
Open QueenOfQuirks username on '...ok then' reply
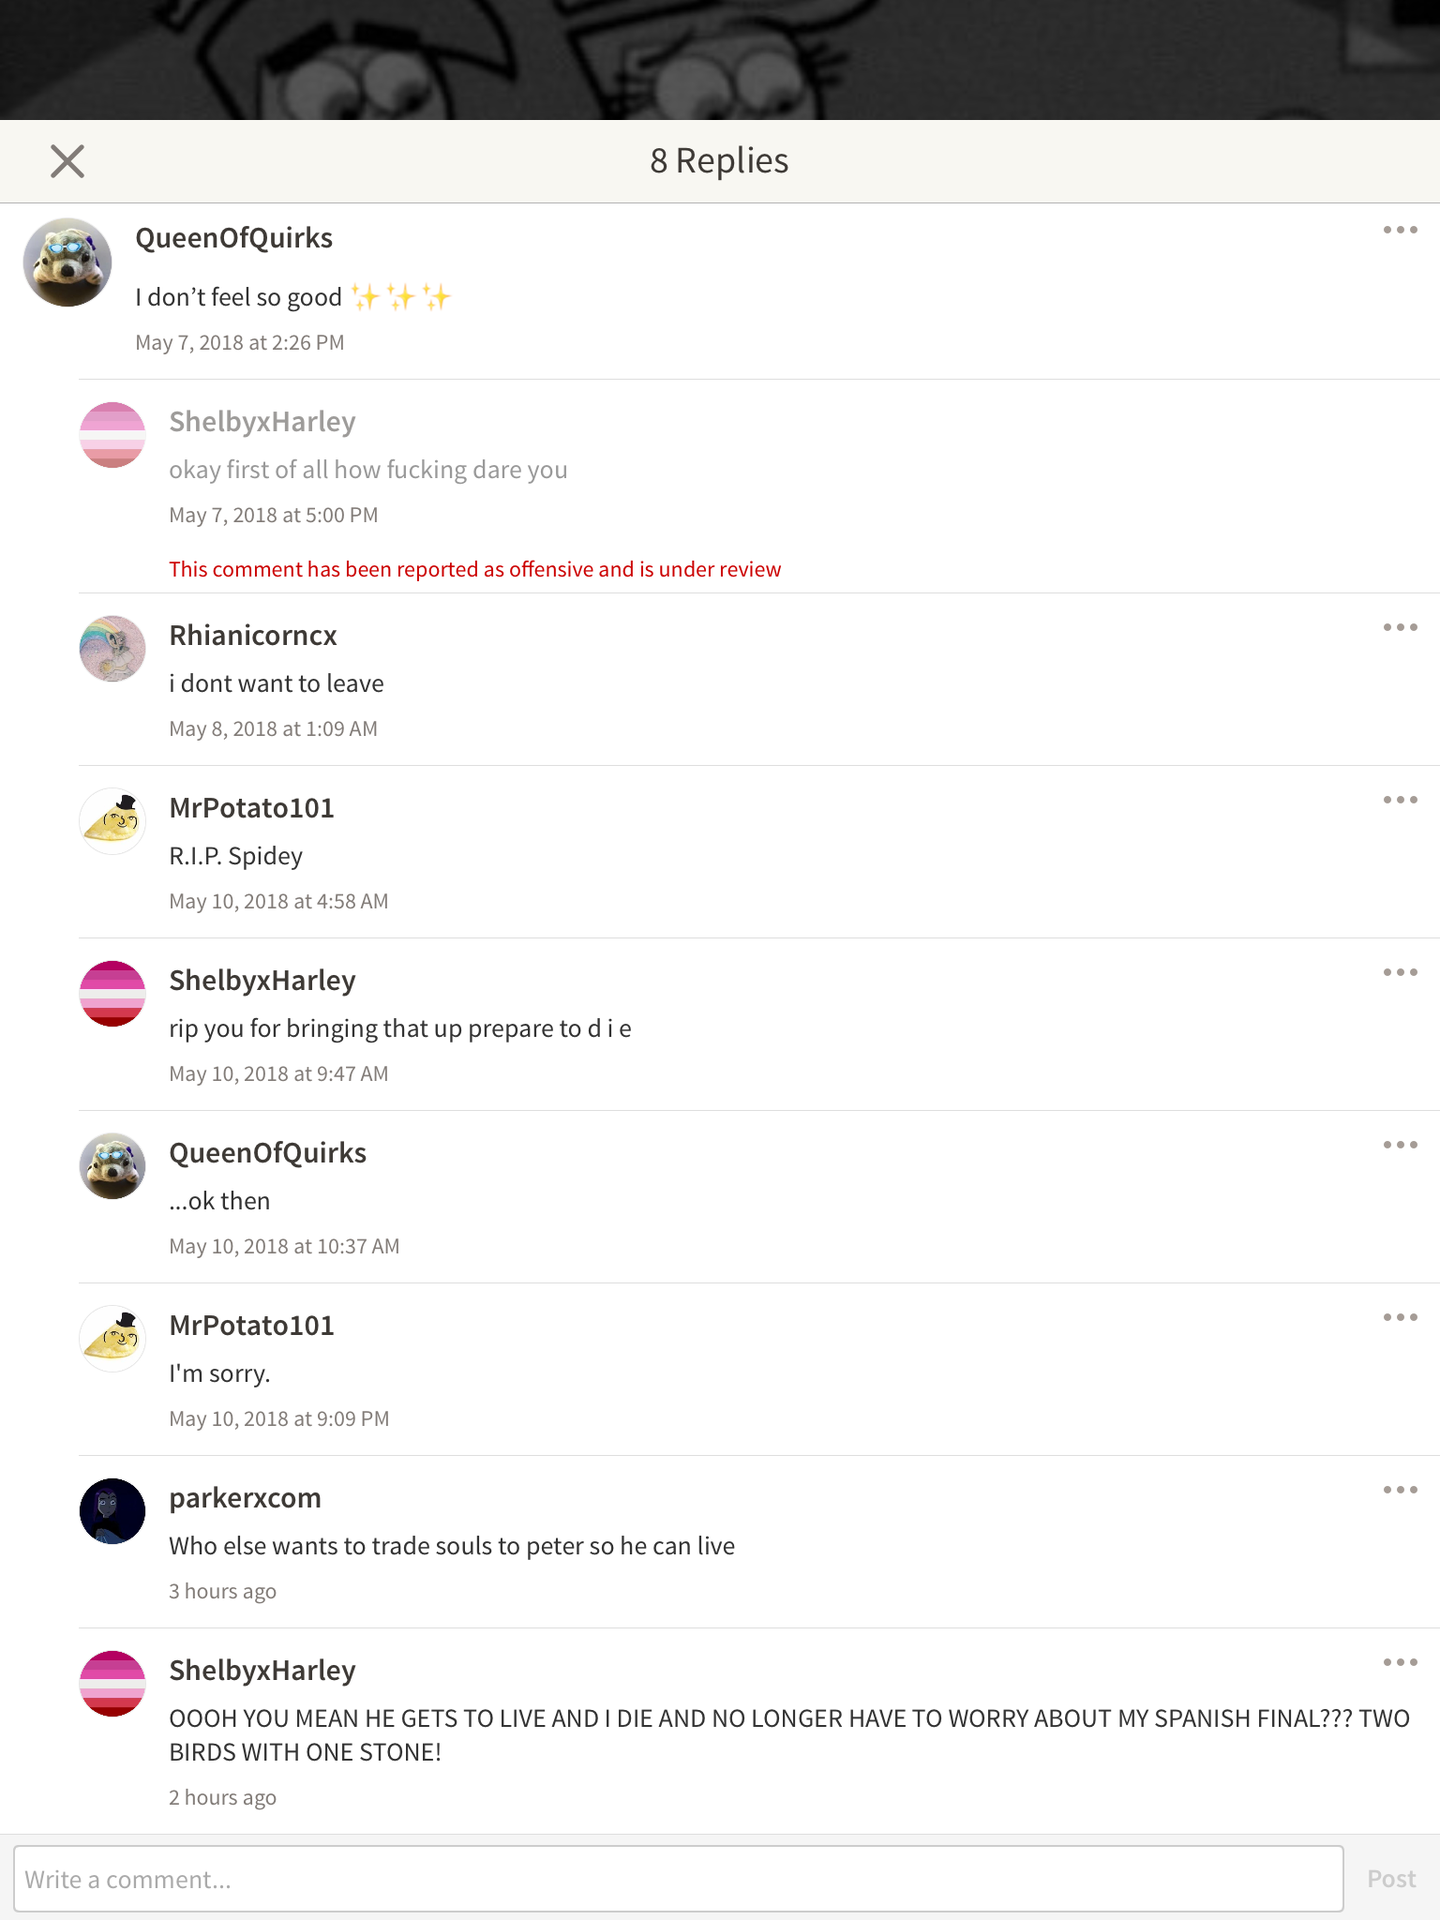[267, 1153]
